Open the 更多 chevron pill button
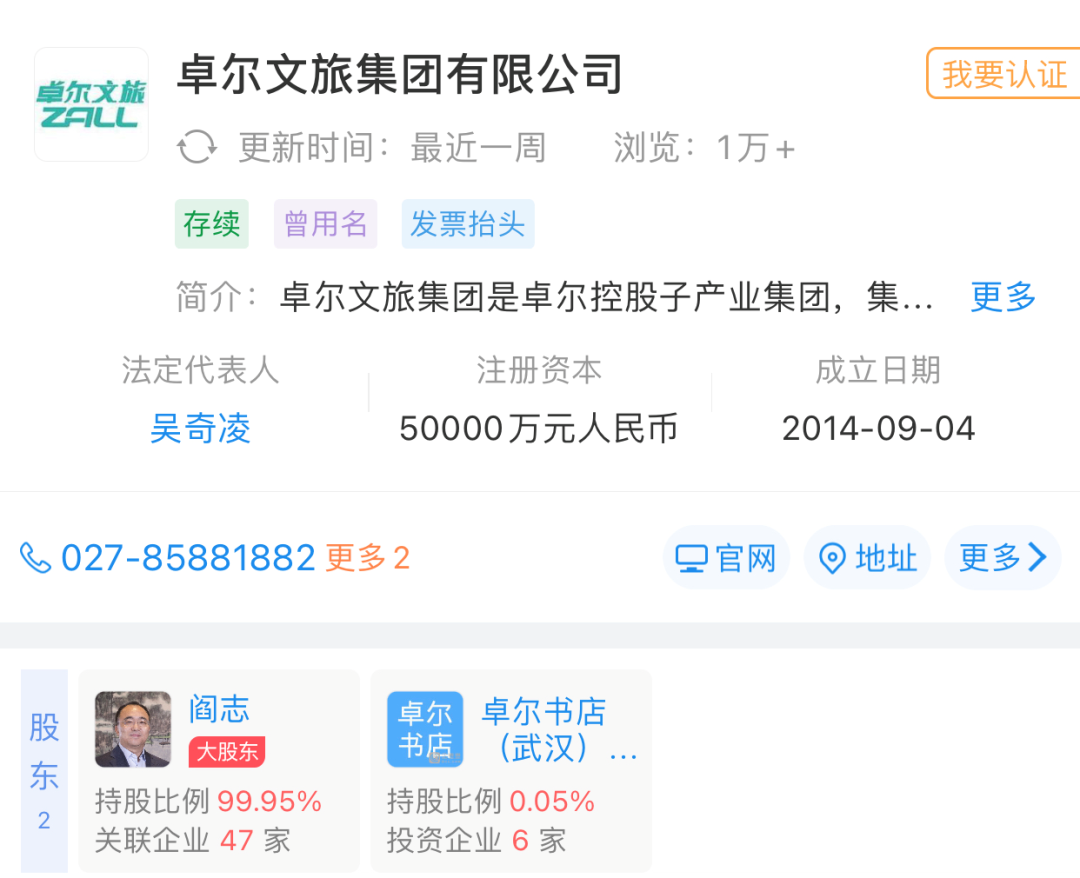 [x=1003, y=558]
